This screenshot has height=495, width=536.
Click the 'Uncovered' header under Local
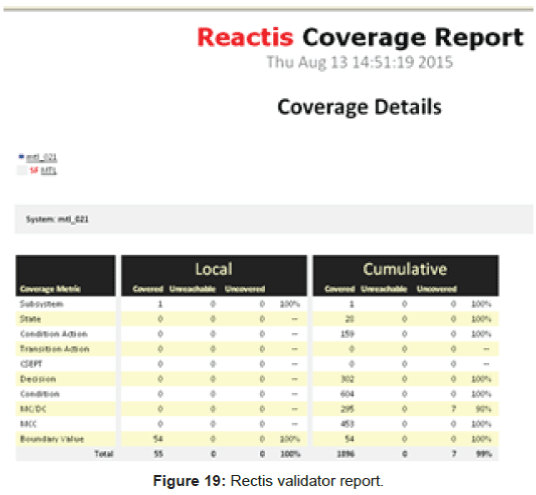point(245,289)
